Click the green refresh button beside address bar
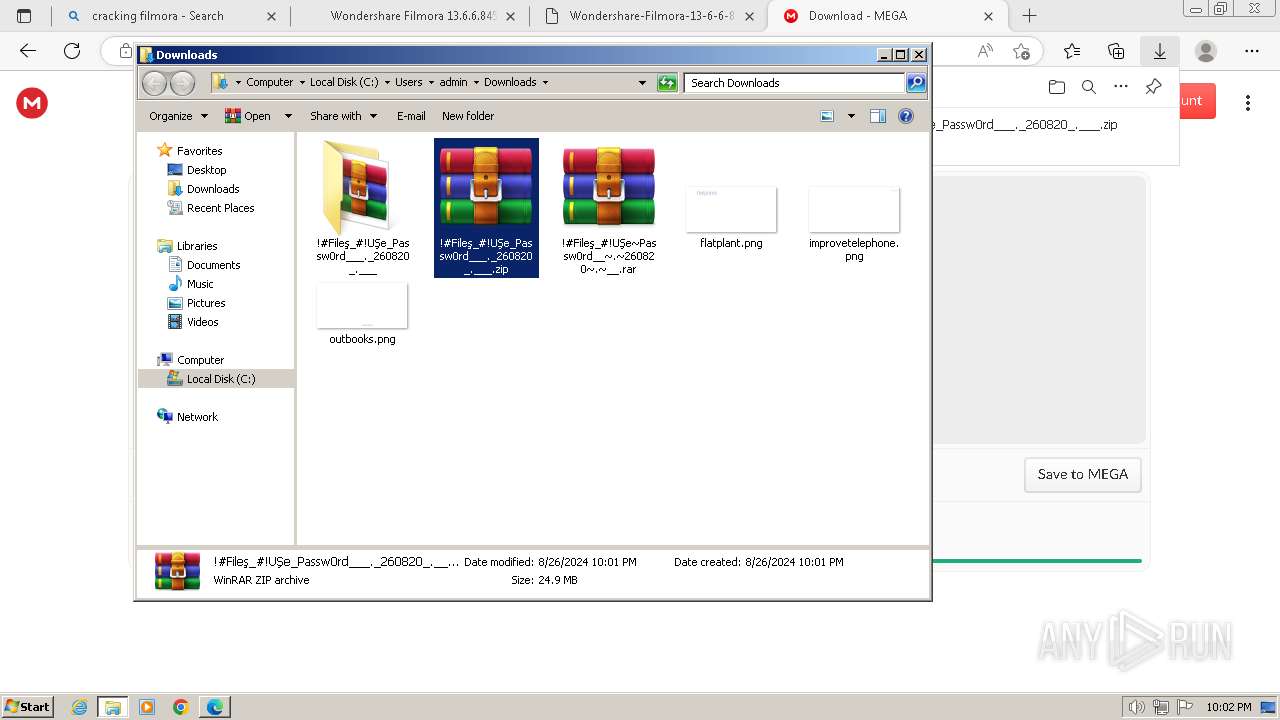1280x720 pixels. click(667, 83)
